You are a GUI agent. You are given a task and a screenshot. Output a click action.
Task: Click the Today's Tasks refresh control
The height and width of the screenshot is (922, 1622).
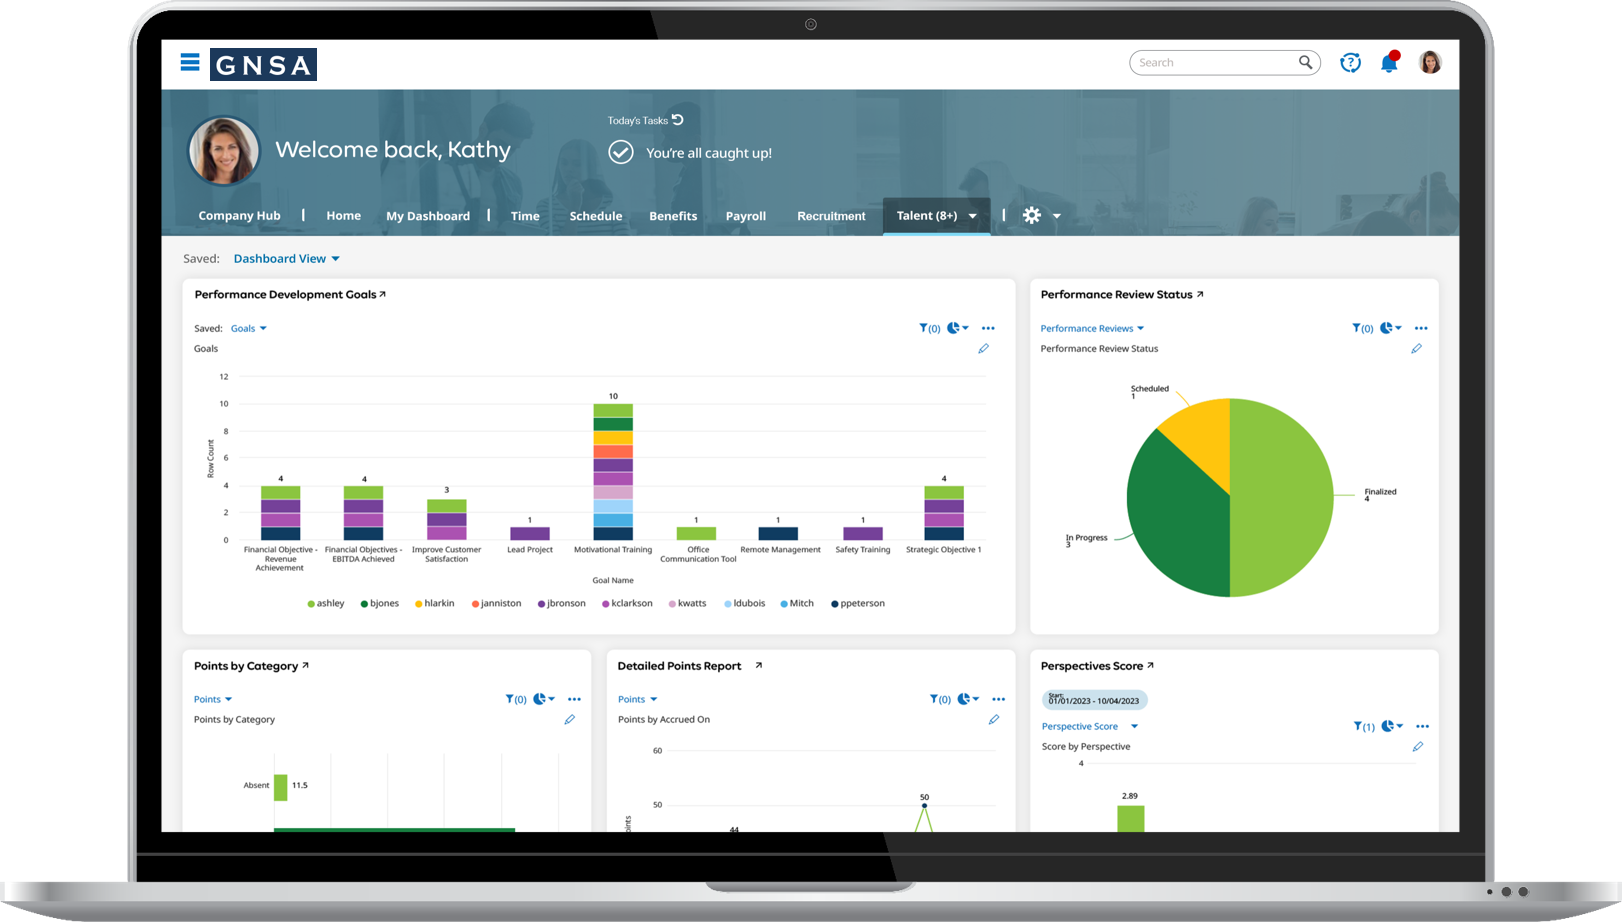[678, 119]
